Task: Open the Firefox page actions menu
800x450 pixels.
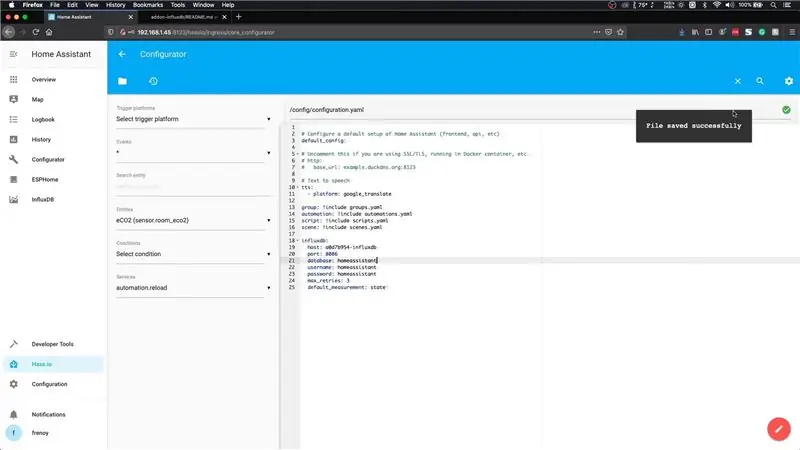Action: [x=596, y=32]
